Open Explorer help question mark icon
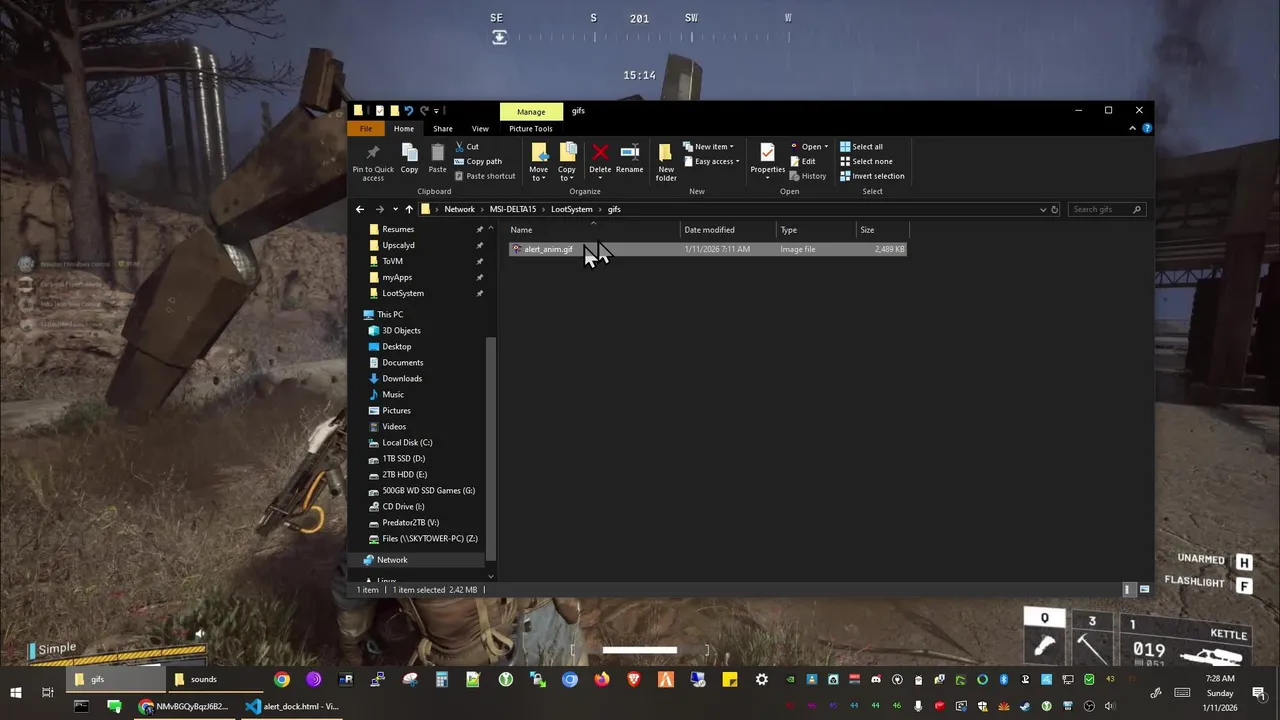Viewport: 1280px width, 720px height. [1146, 128]
